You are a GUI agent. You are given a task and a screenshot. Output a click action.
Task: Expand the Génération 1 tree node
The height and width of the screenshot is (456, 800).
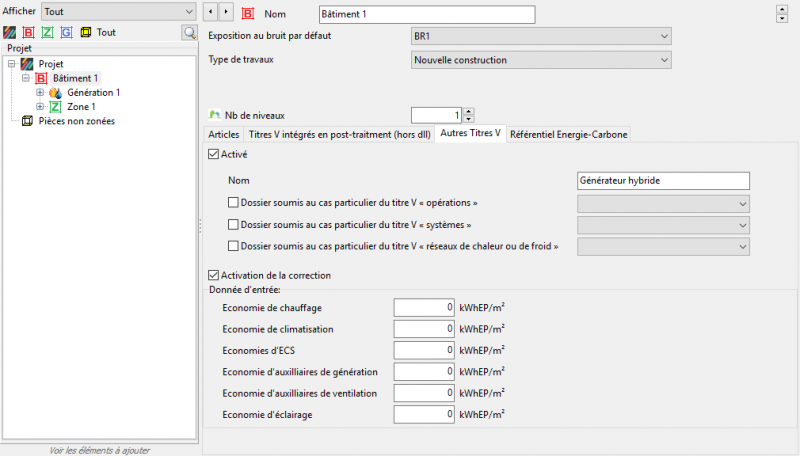tap(40, 92)
